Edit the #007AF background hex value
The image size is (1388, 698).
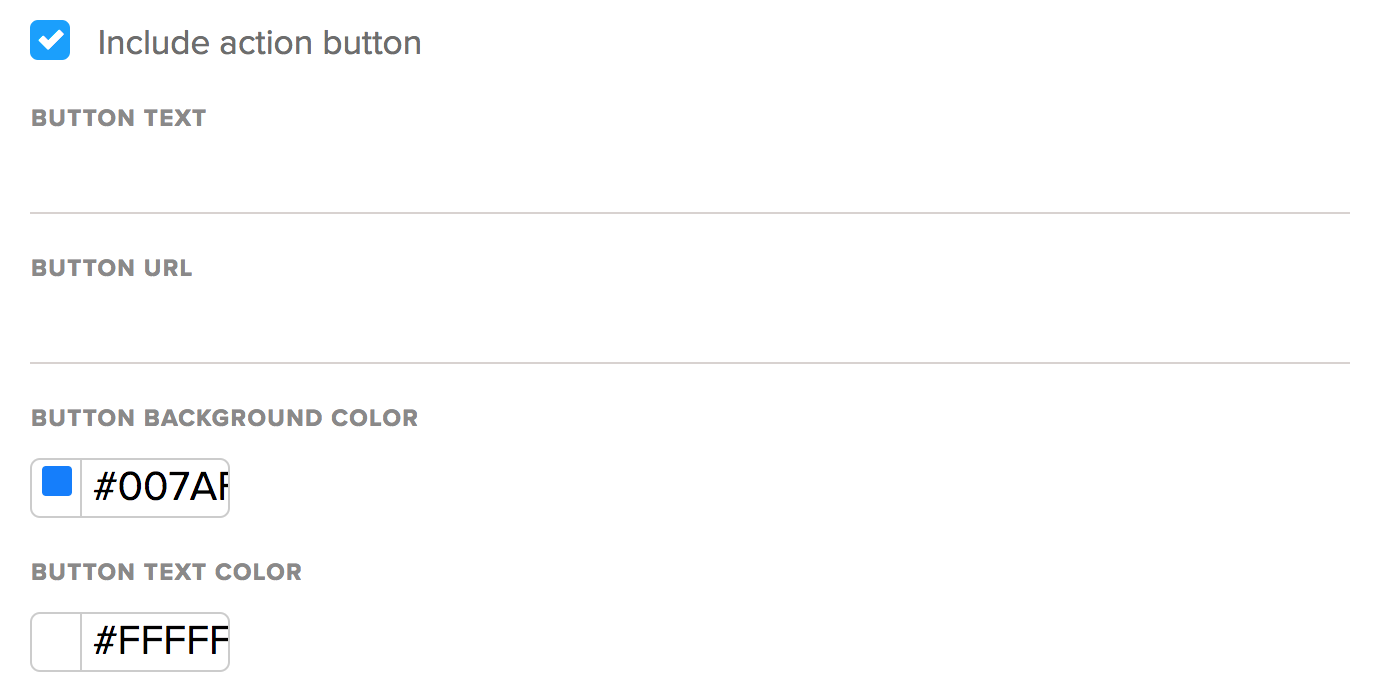tap(158, 488)
